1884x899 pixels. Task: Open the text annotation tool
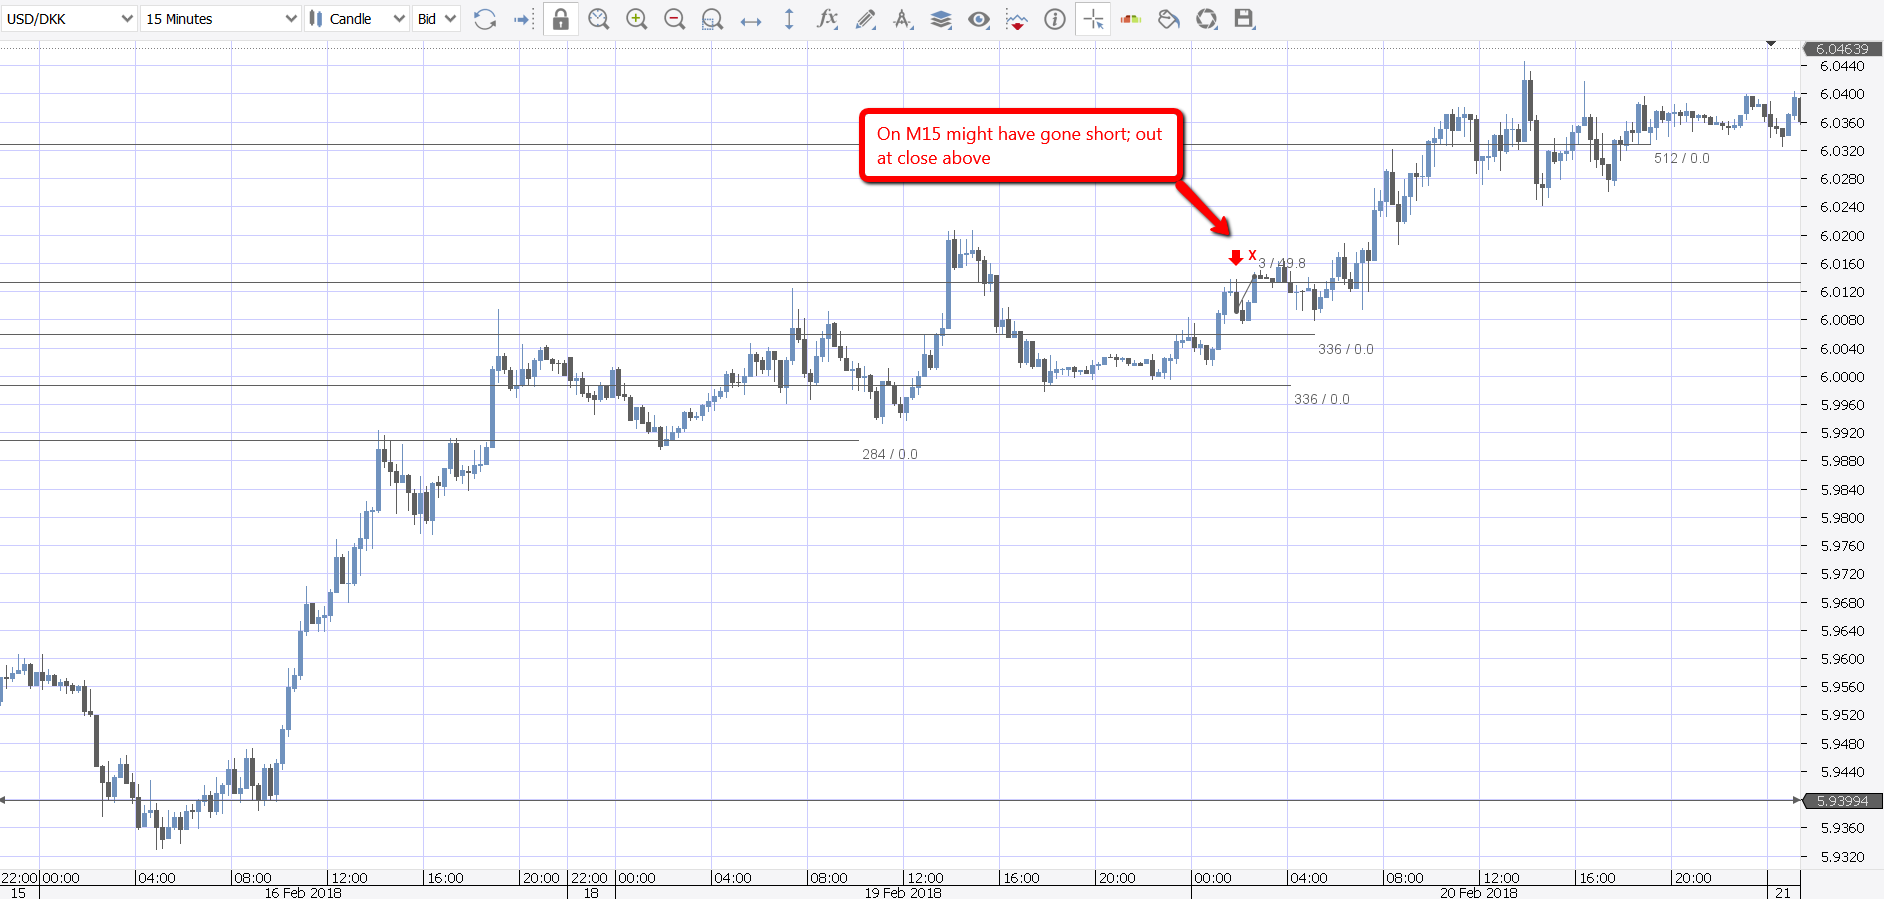coord(903,19)
